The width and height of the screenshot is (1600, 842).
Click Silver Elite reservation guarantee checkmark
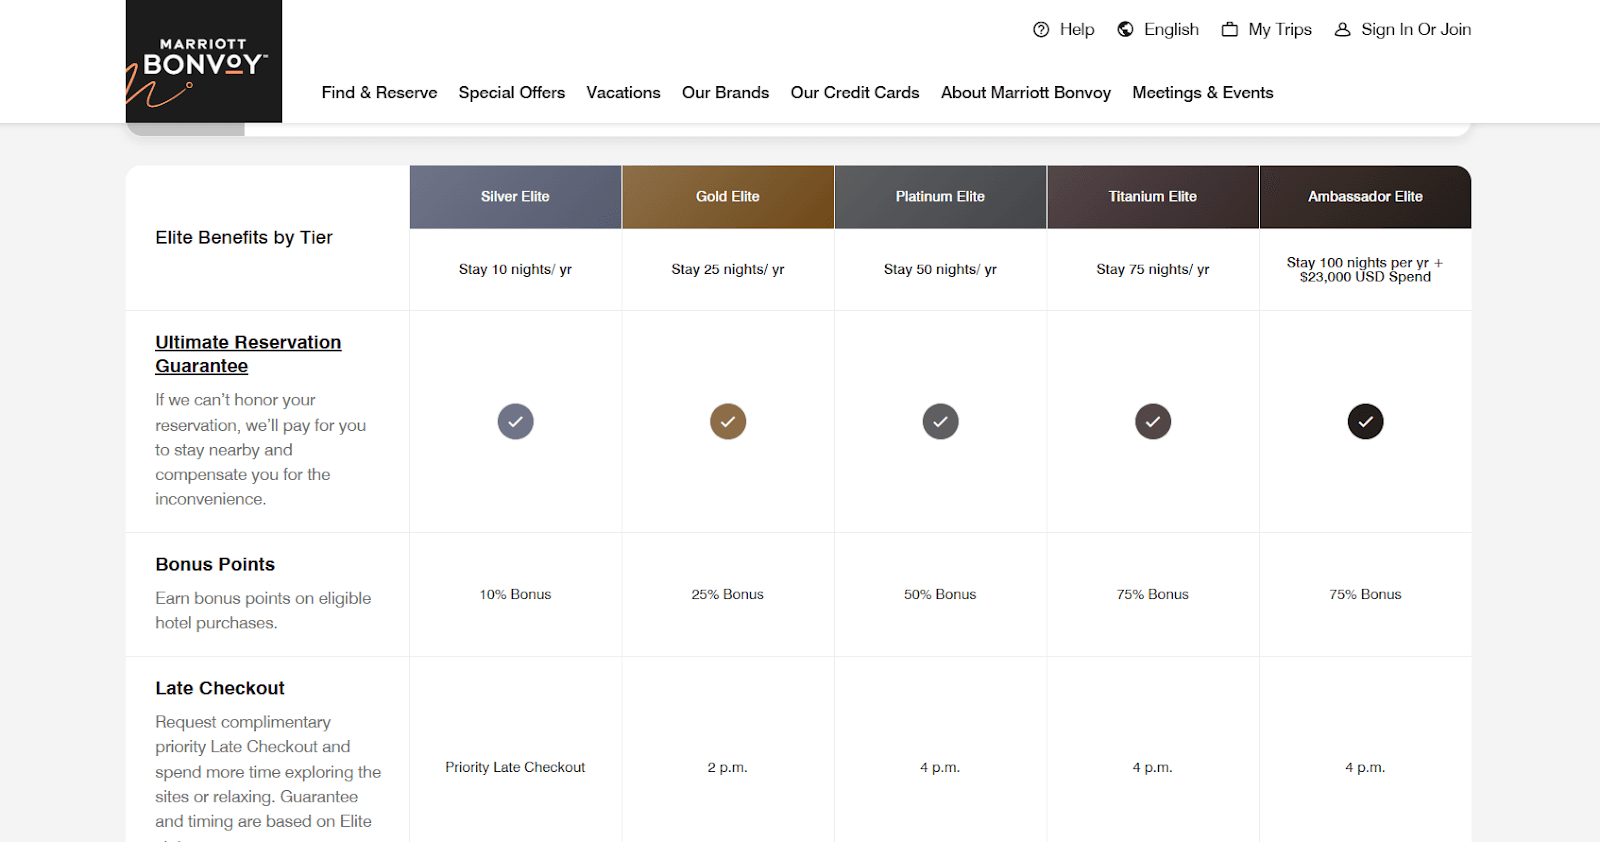(x=516, y=422)
